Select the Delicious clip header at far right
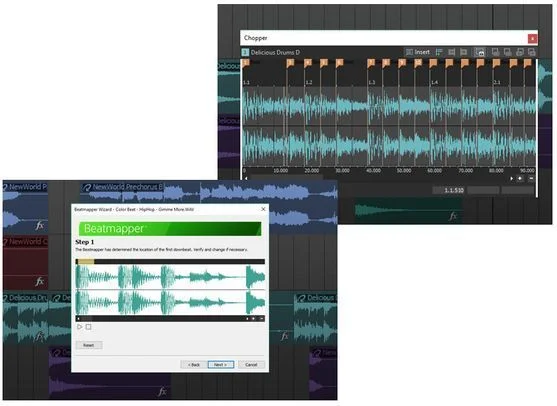This screenshot has height=406, width=557. pos(317,298)
